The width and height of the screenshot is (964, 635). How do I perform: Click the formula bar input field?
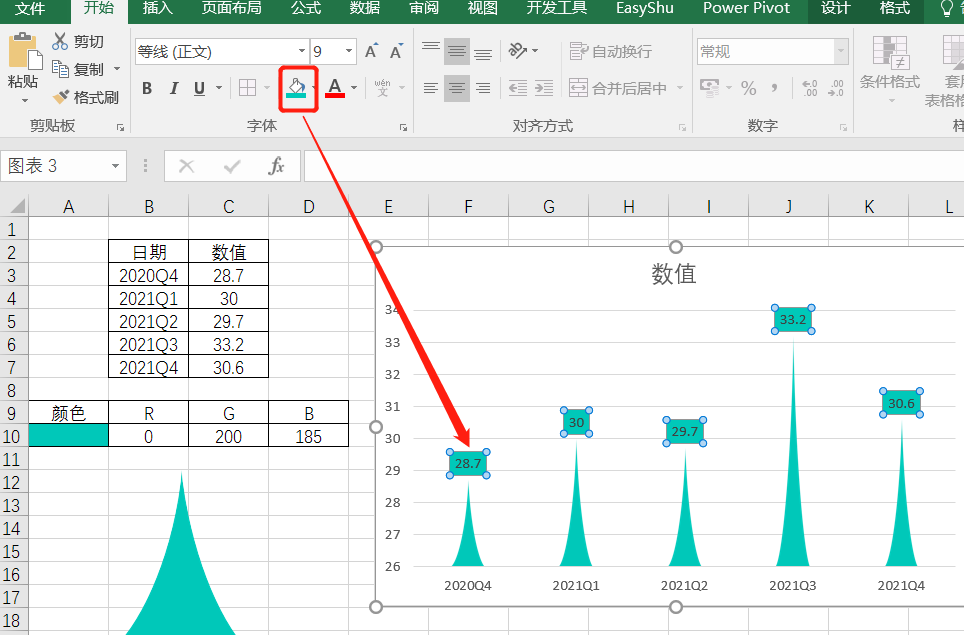coord(634,166)
